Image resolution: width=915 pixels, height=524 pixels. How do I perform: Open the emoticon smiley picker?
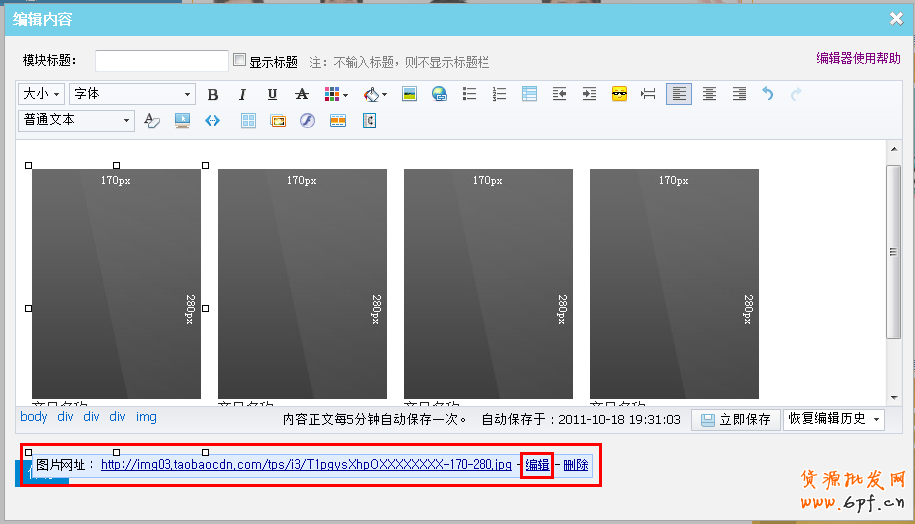pos(619,94)
